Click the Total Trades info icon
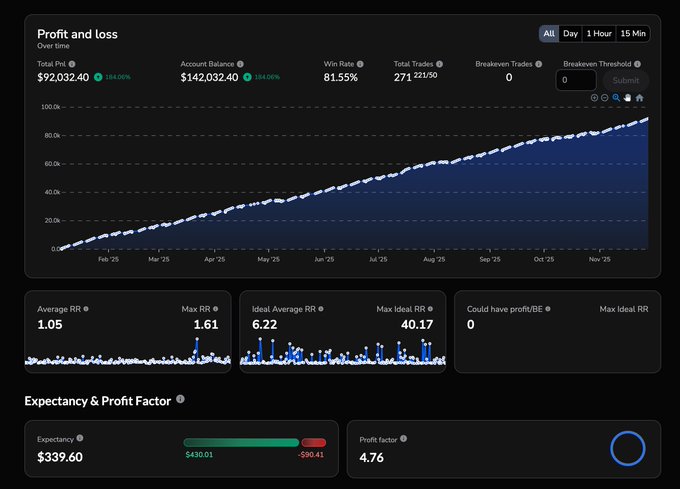680x489 pixels. tap(439, 64)
